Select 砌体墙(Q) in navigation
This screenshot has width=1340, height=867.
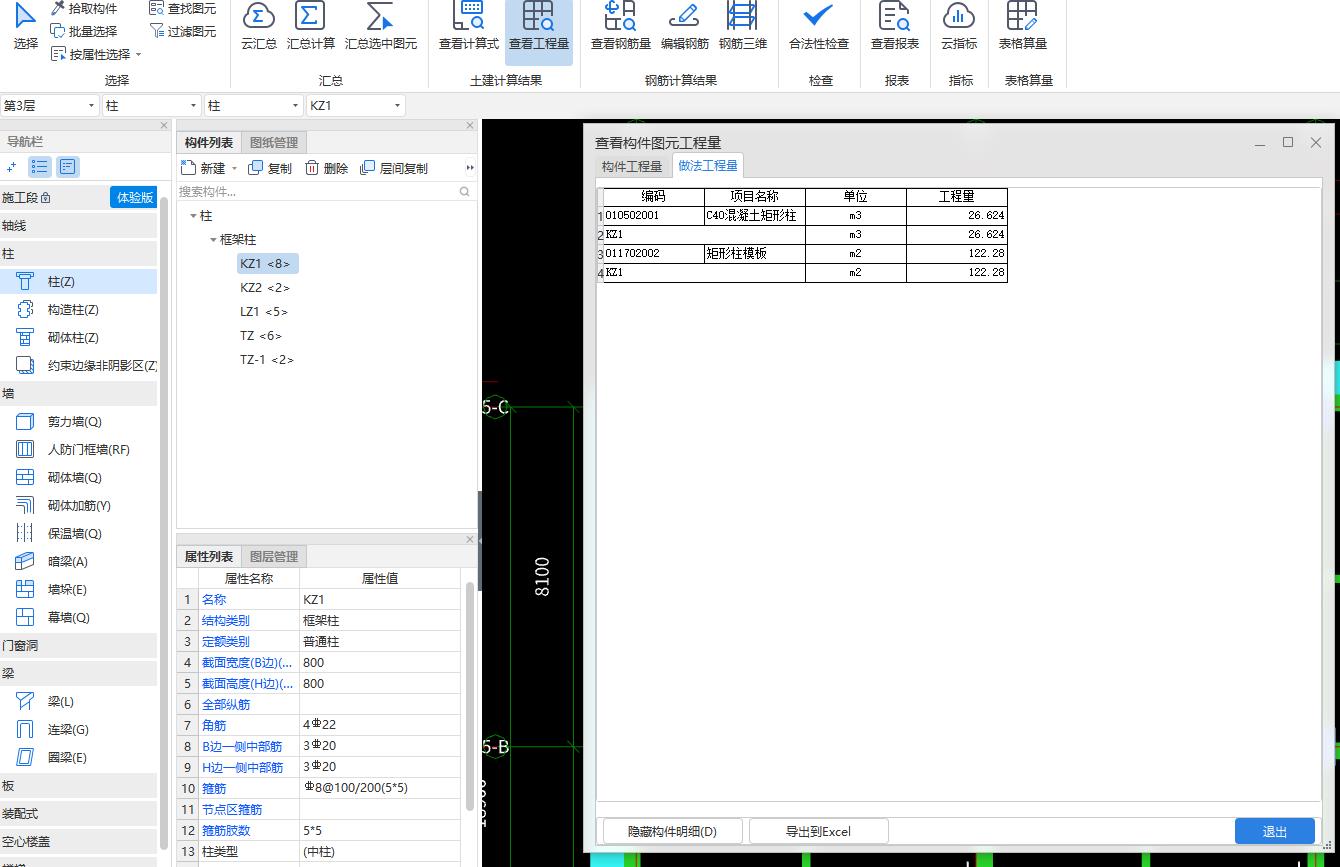click(x=78, y=478)
